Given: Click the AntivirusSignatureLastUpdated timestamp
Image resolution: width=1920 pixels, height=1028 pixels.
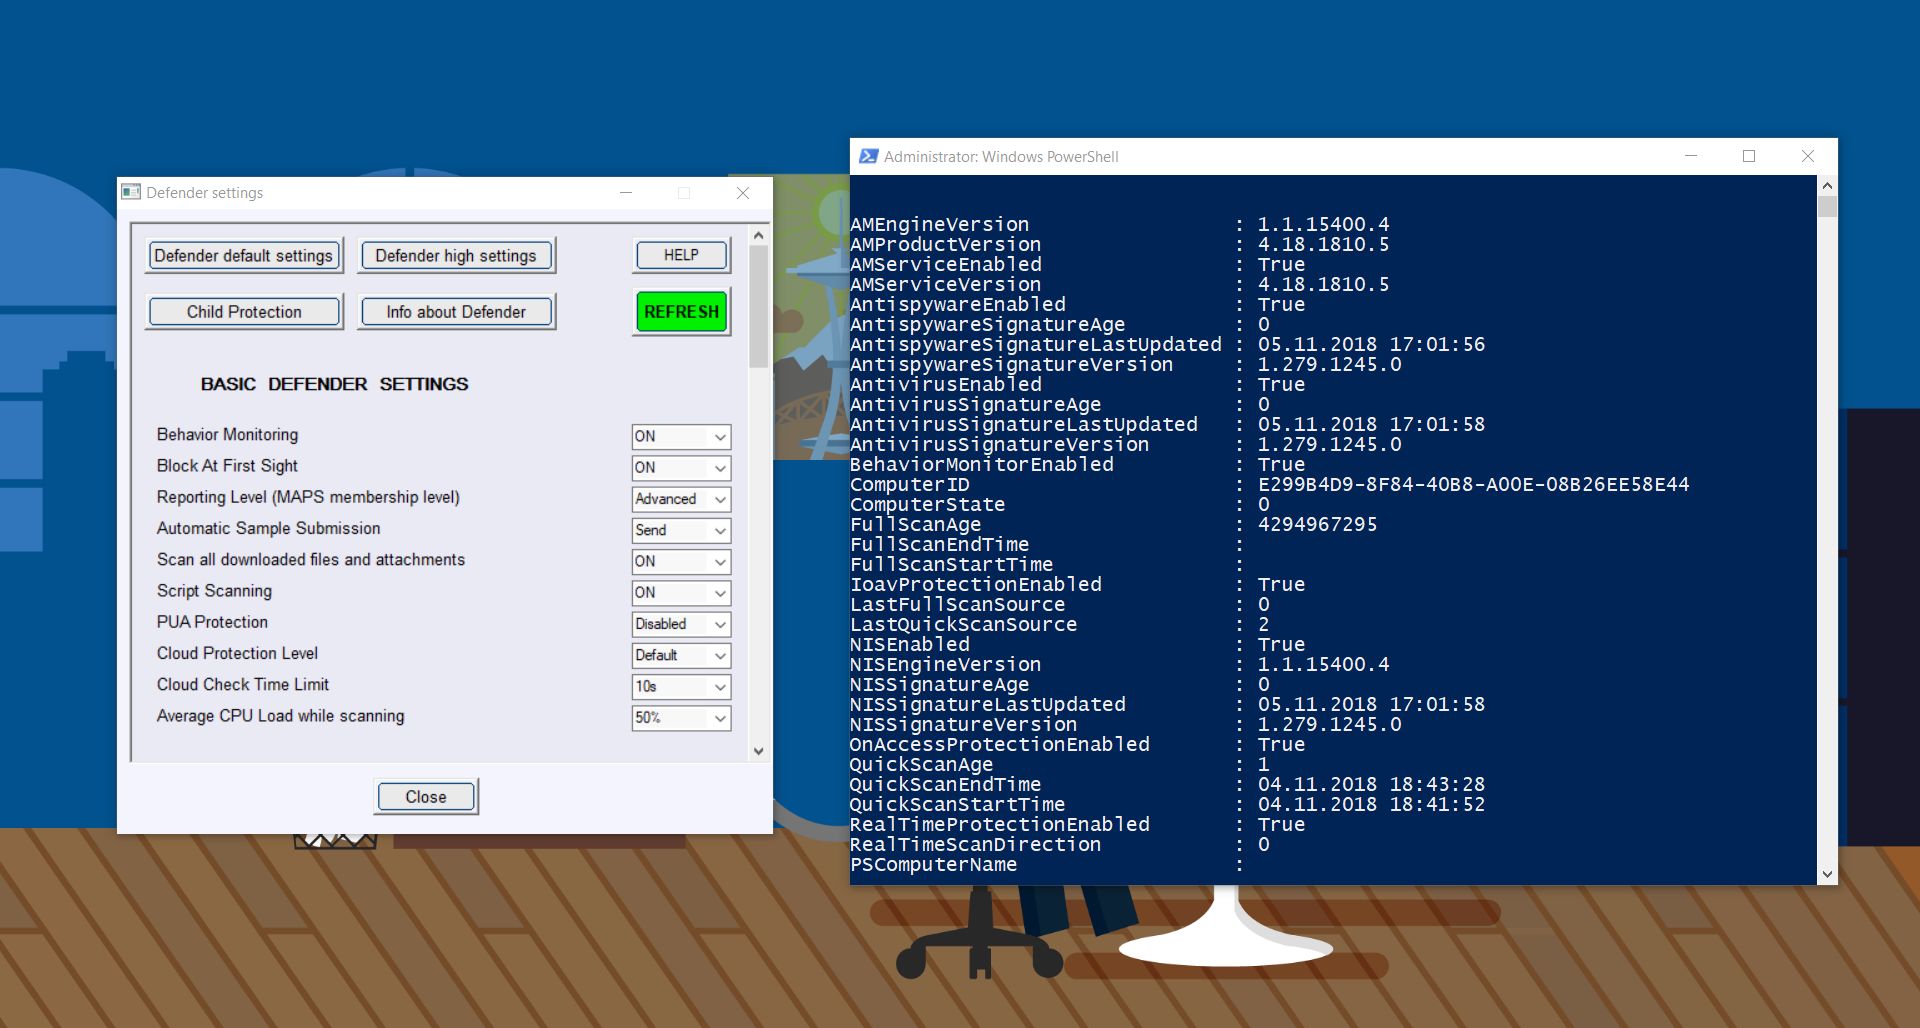Looking at the screenshot, I should click(1371, 425).
